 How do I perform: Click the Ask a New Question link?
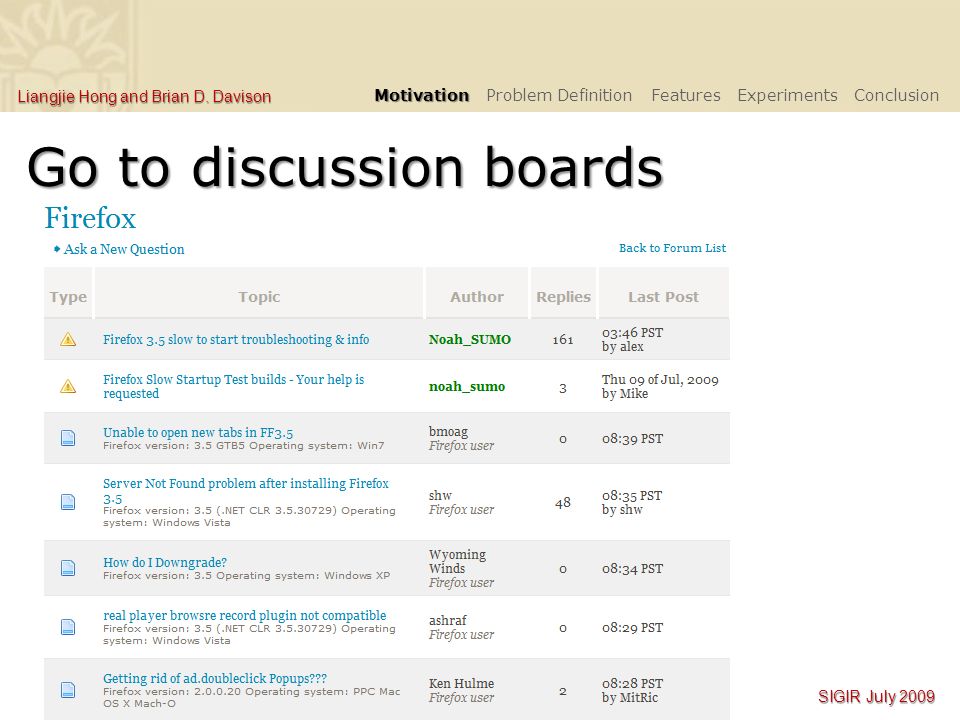pyautogui.click(x=124, y=249)
